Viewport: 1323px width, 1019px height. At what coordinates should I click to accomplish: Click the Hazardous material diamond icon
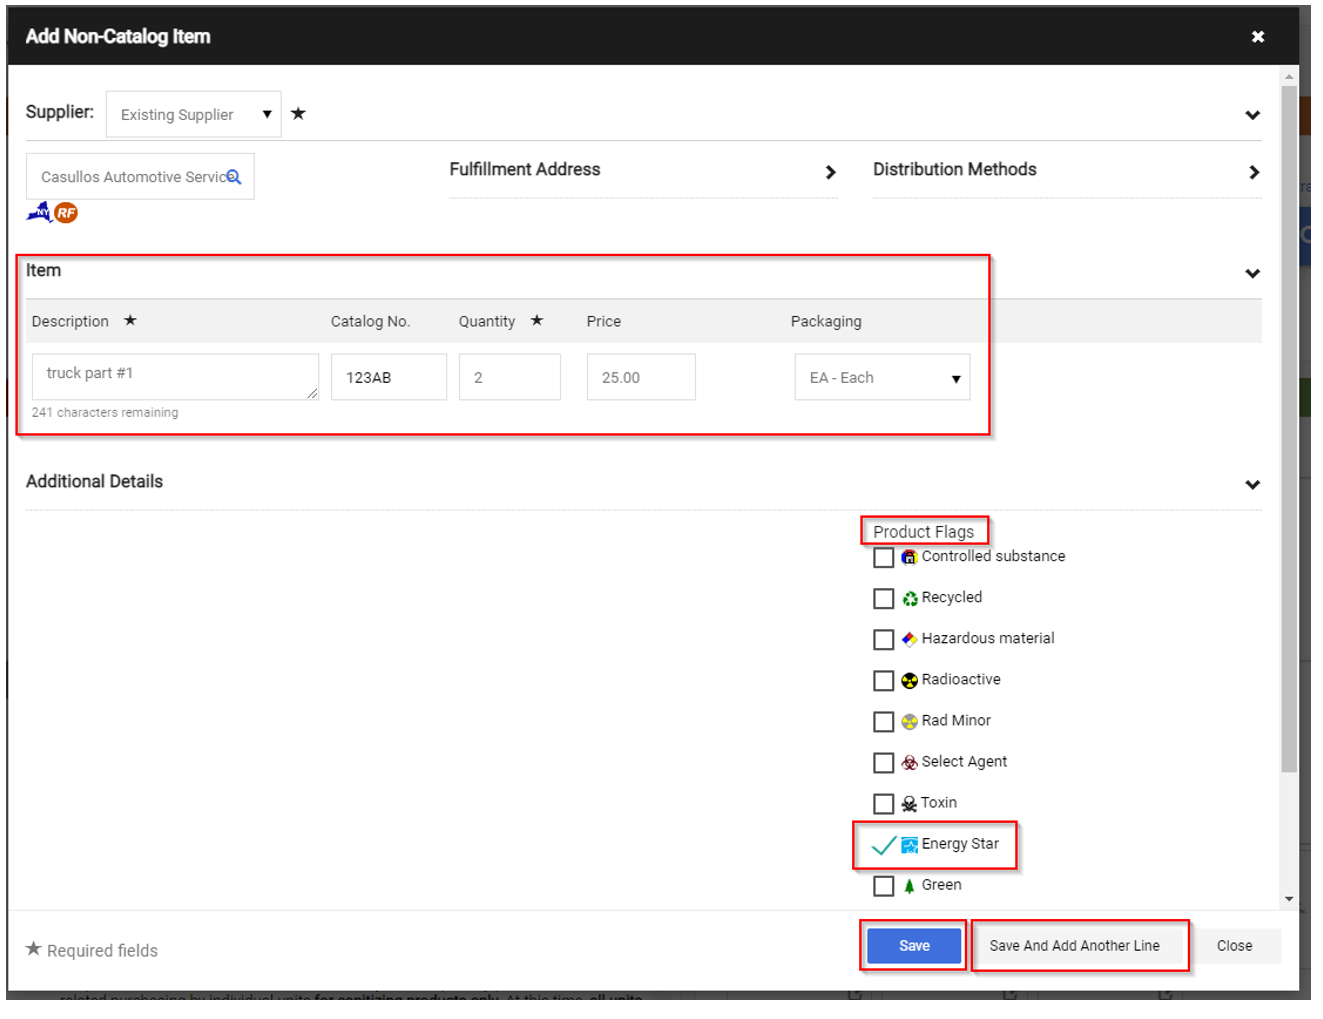(x=909, y=640)
